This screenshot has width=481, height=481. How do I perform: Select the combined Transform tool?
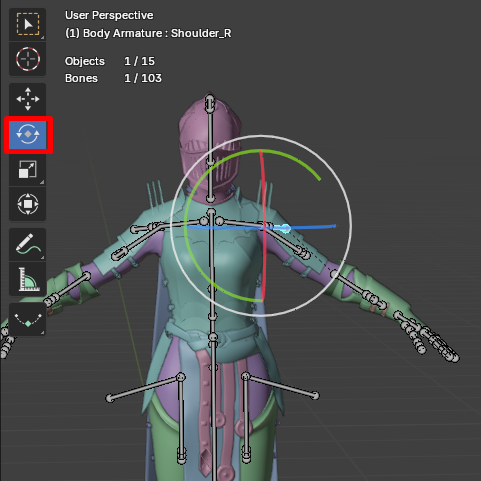click(28, 204)
